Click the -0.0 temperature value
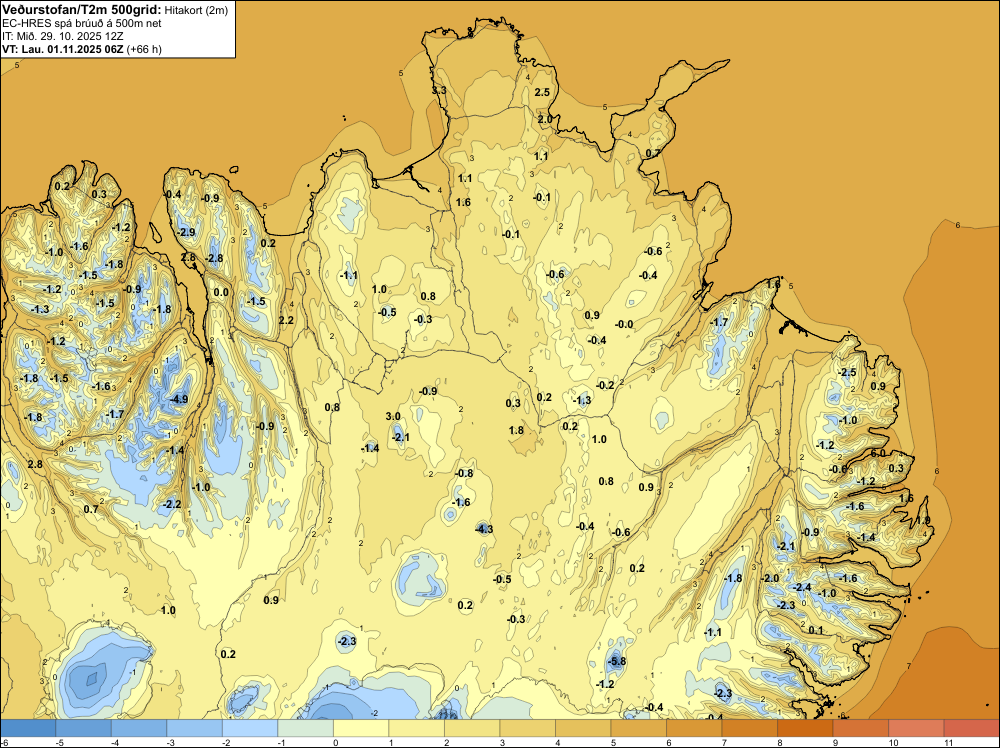This screenshot has height=748, width=1000. tap(624, 324)
